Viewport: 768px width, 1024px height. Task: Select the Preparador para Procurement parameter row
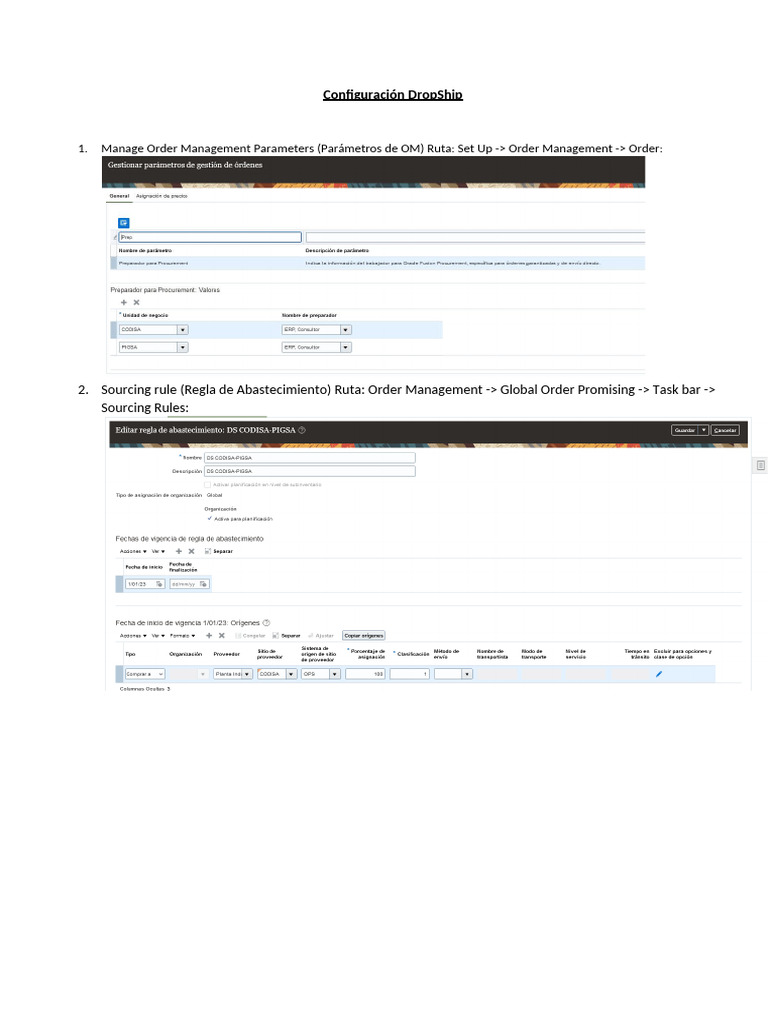(x=378, y=263)
